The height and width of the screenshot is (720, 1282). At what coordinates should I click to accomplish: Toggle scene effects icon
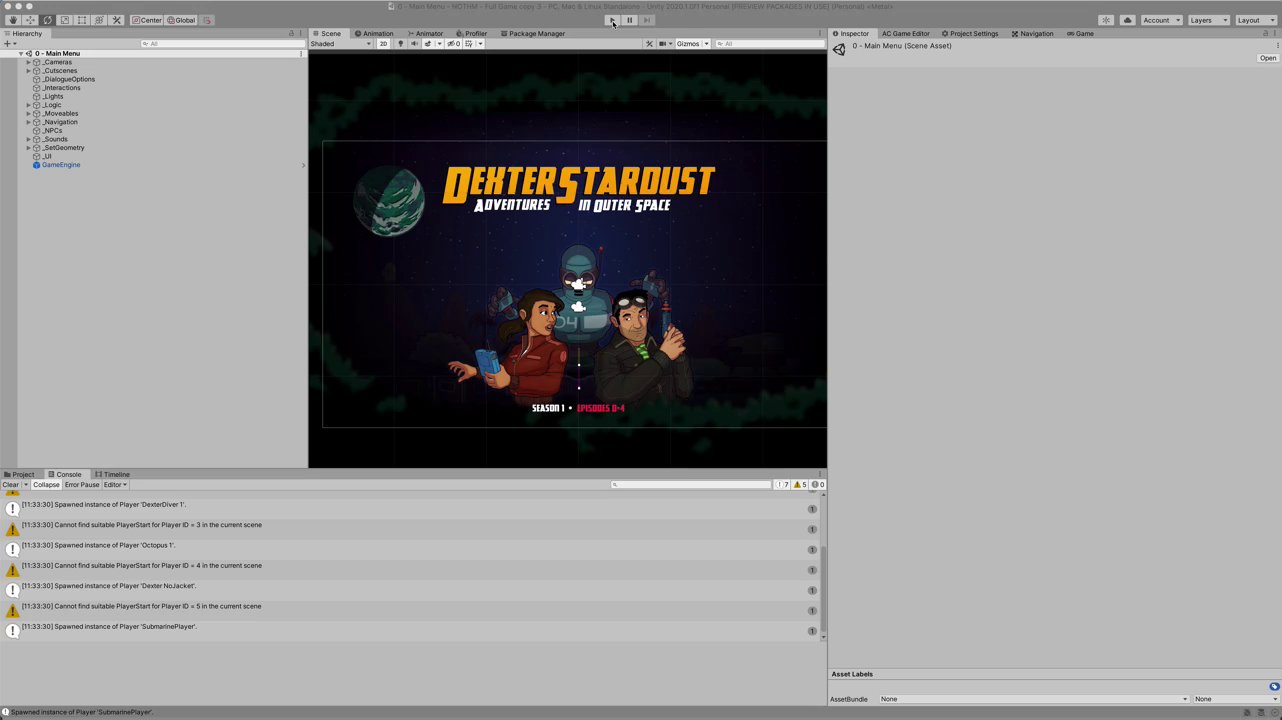[428, 44]
